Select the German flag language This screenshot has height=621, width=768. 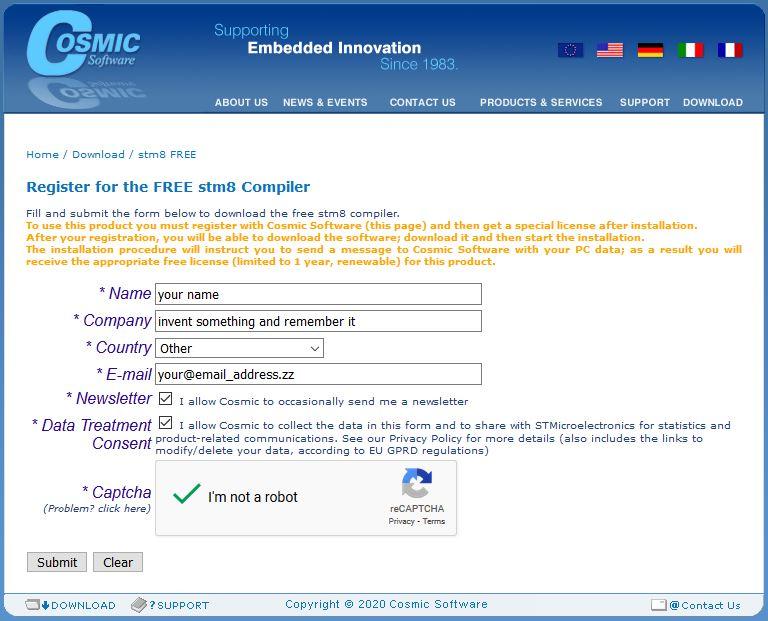[650, 50]
